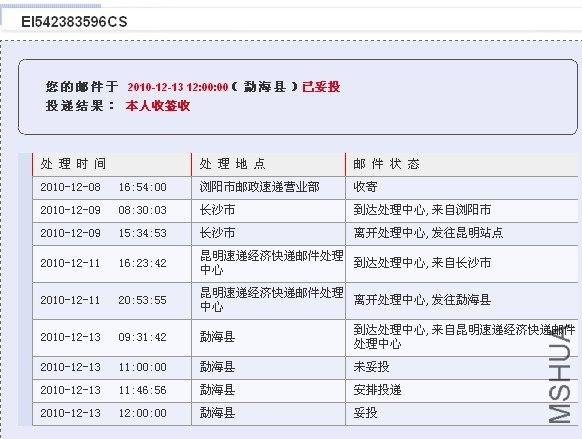582x439 pixels.
Task: Click '妥投' status in the last table row
Action: [365, 413]
